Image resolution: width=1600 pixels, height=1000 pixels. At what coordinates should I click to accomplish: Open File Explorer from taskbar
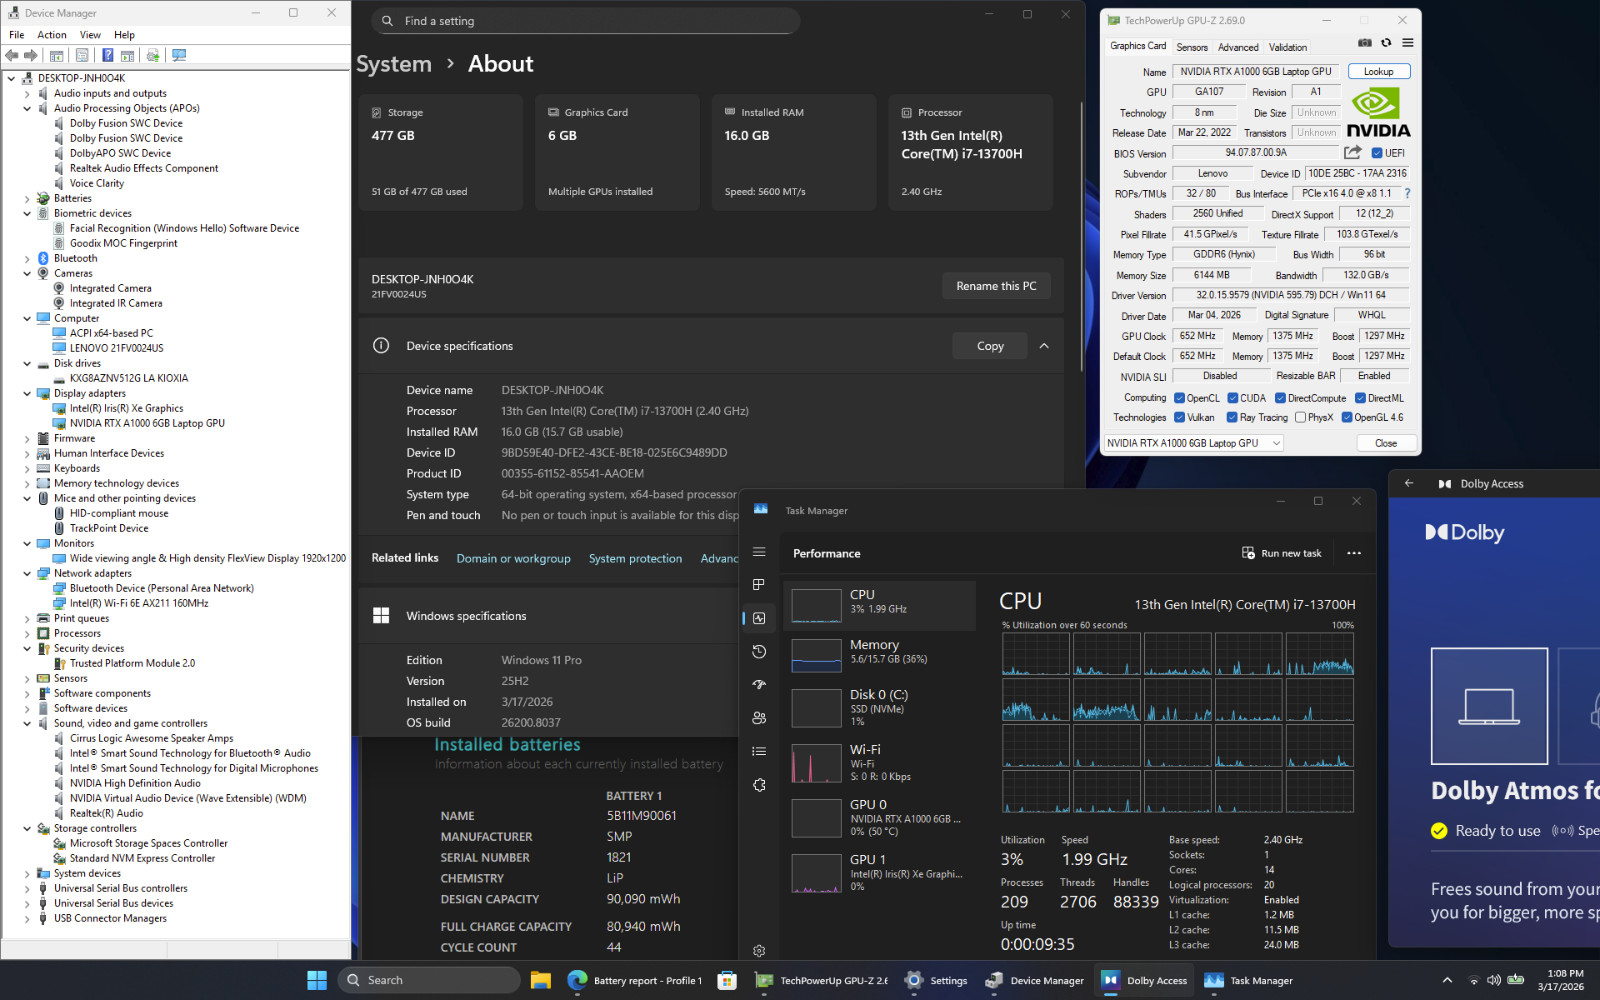(x=541, y=980)
